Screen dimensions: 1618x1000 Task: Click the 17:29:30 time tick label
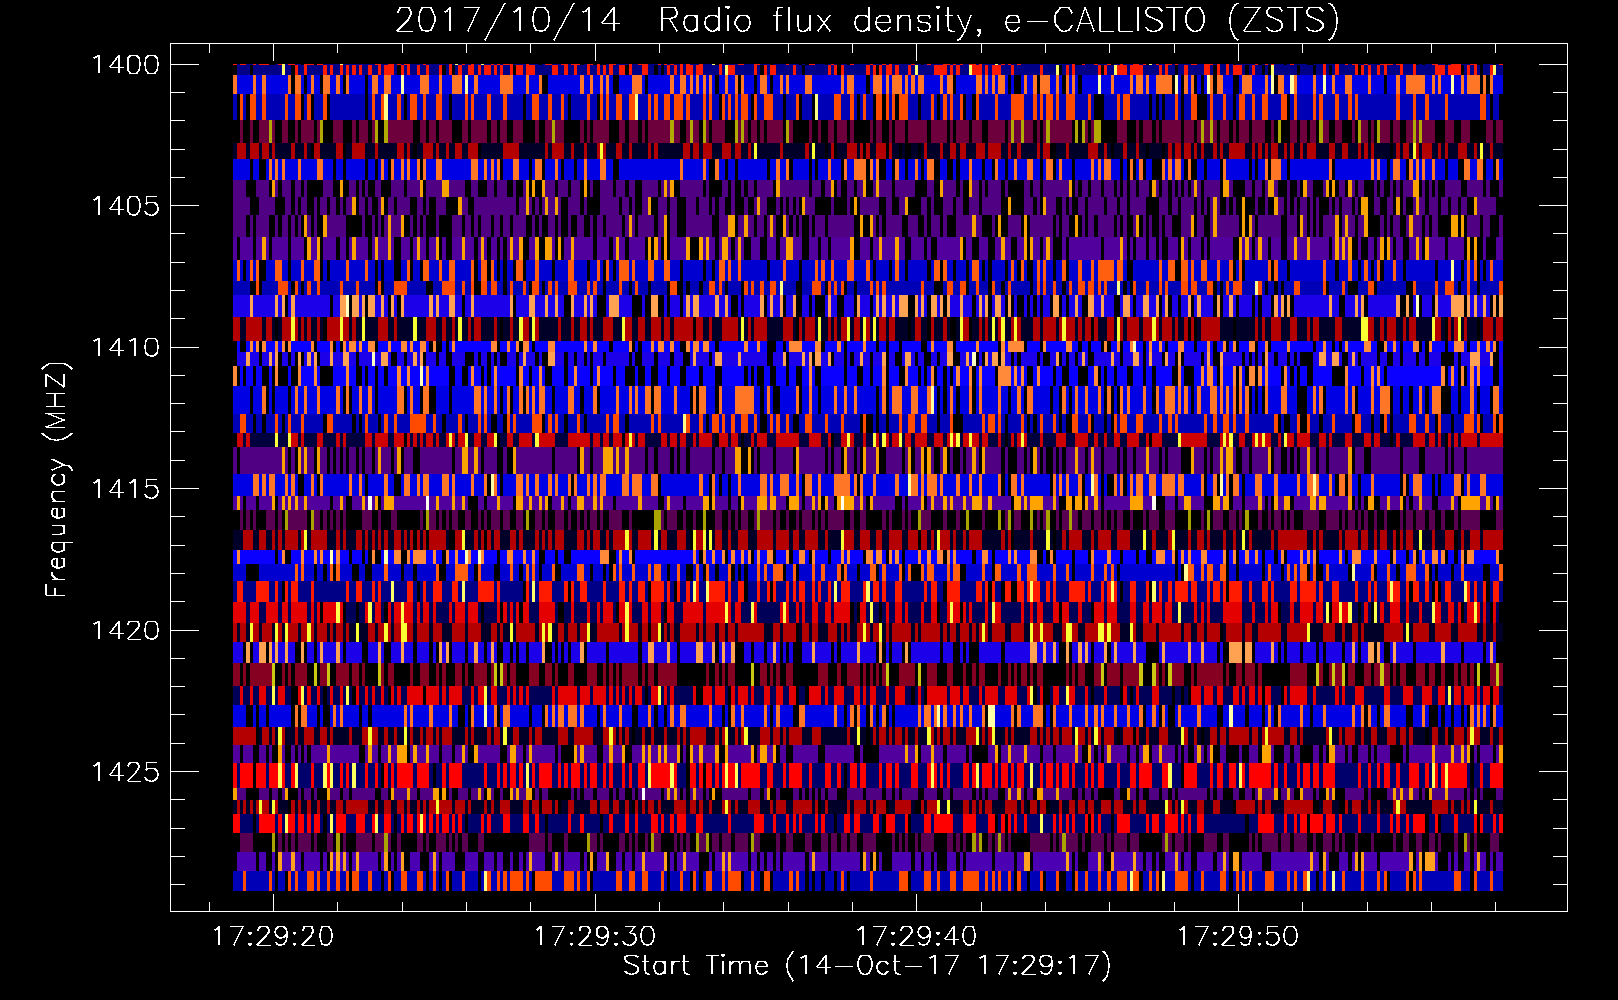595,937
